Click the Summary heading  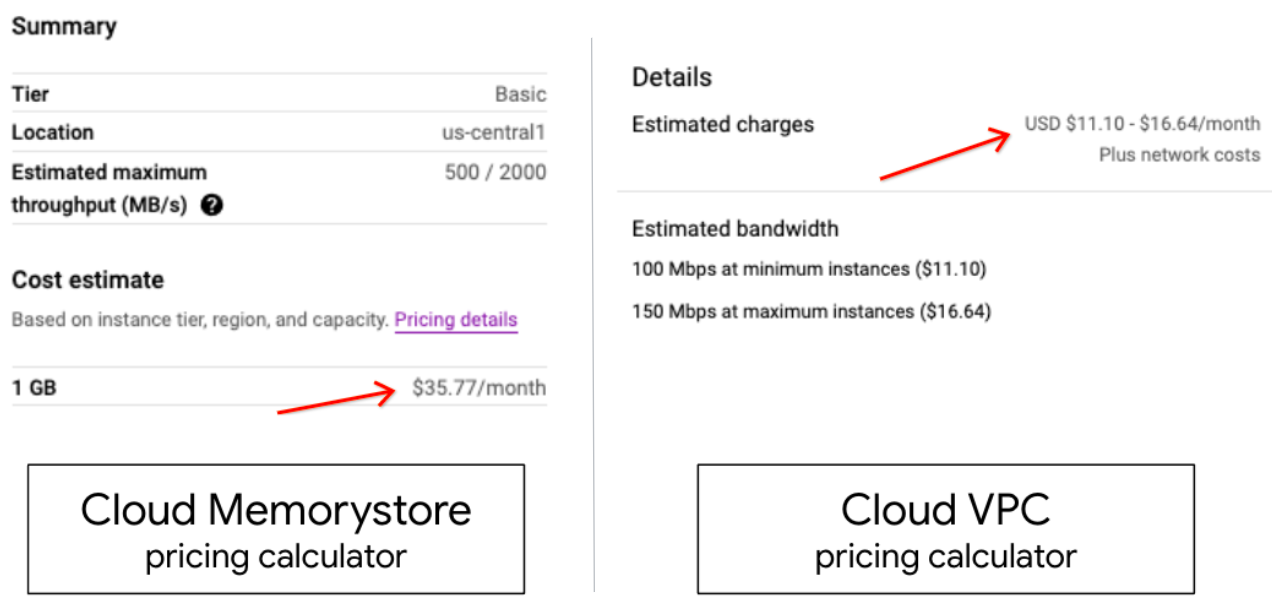click(x=64, y=27)
